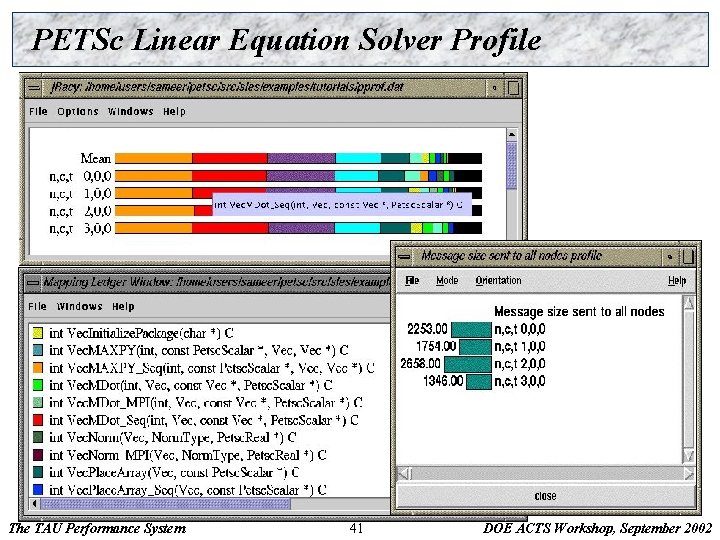Viewport: 720px width, 540px height.
Task: Click vertical scrollbar thumb in jRacy window
Action: [x=512, y=165]
